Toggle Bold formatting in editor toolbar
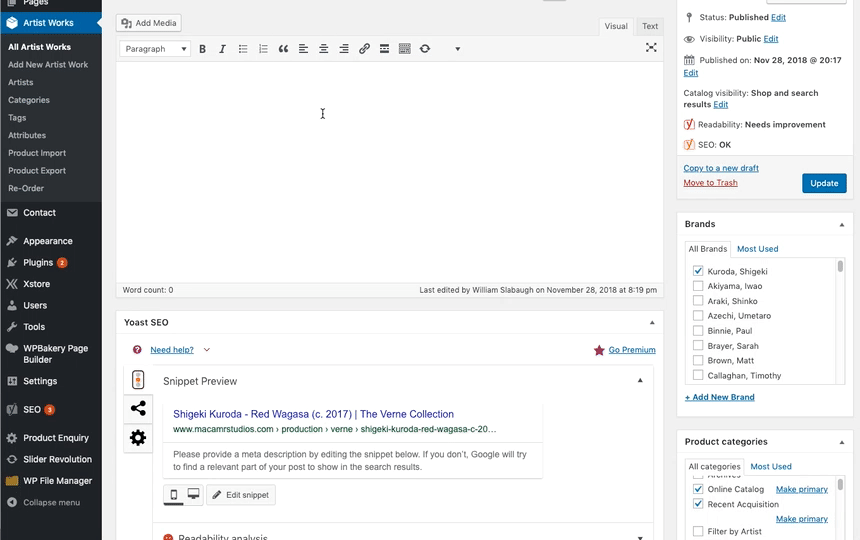The image size is (860, 540). pyautogui.click(x=202, y=49)
